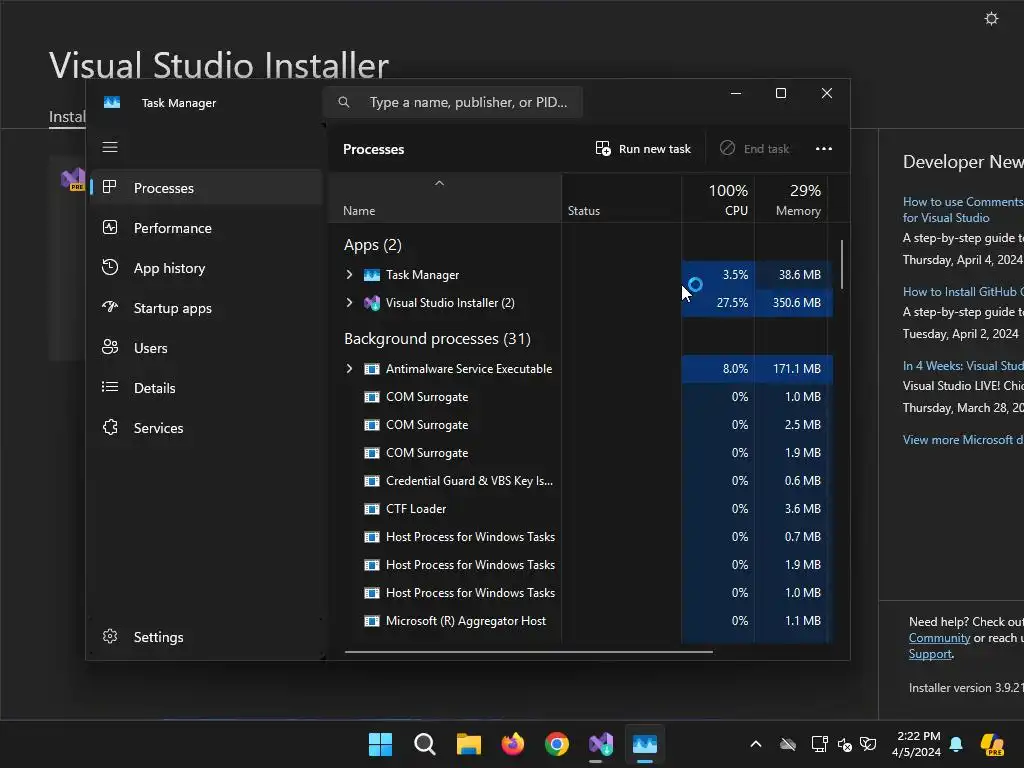Click View more Microsoft developer news link
This screenshot has width=1024, height=768.
(x=963, y=440)
